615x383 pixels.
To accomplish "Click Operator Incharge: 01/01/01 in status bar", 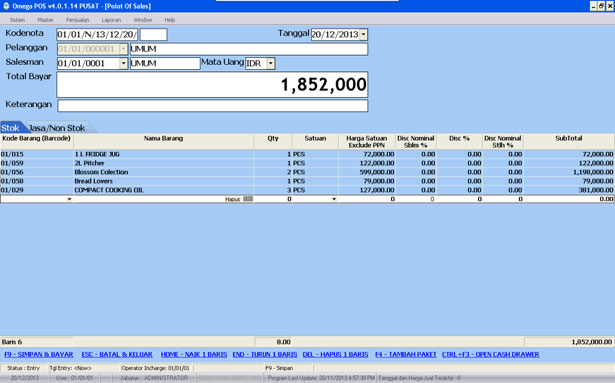I will pos(155,368).
